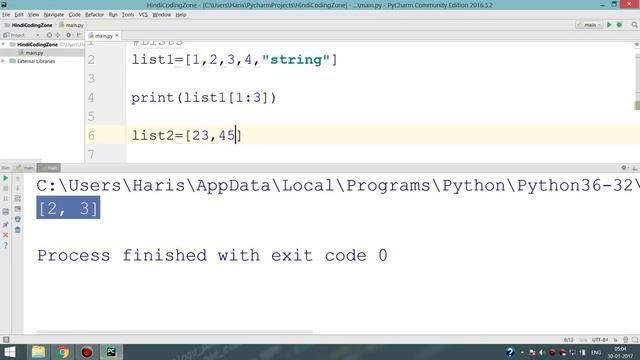
Task: Open the VCS menu
Action: coord(143,15)
